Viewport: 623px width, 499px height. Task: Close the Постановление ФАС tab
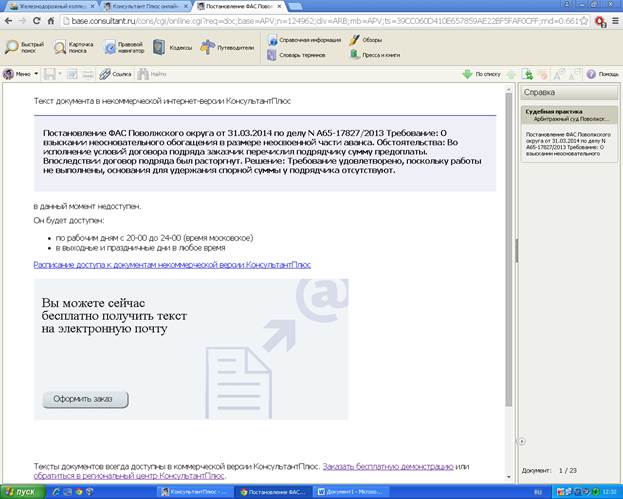tap(279, 6)
